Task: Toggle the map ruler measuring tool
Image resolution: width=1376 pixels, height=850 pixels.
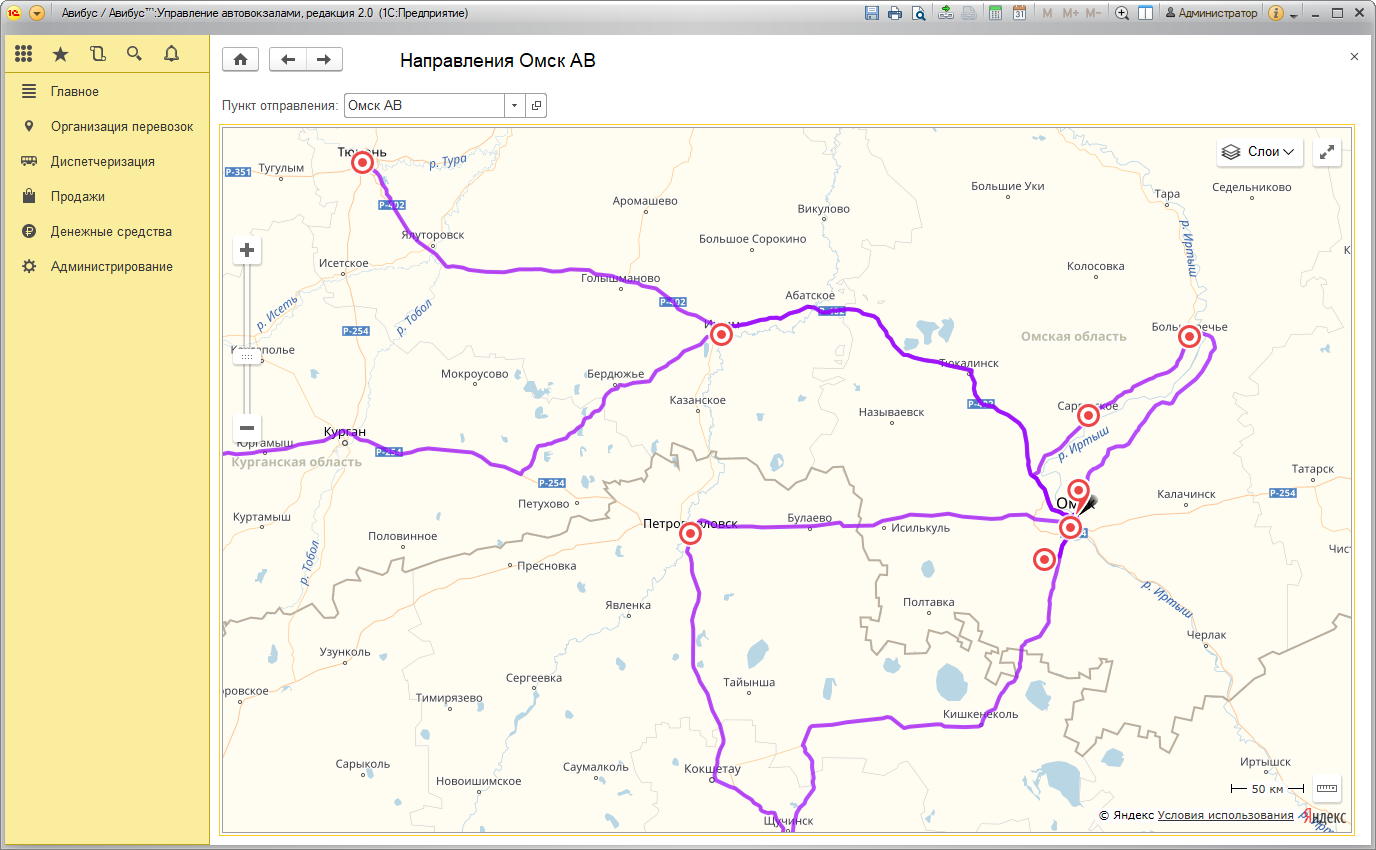Action: pos(1326,788)
